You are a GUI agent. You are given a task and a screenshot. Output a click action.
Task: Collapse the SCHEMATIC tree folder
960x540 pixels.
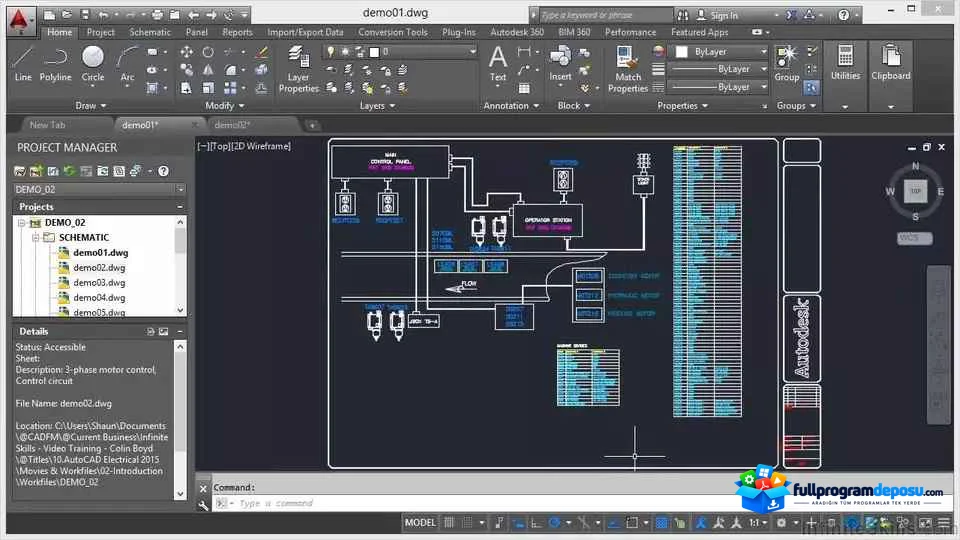(35, 238)
